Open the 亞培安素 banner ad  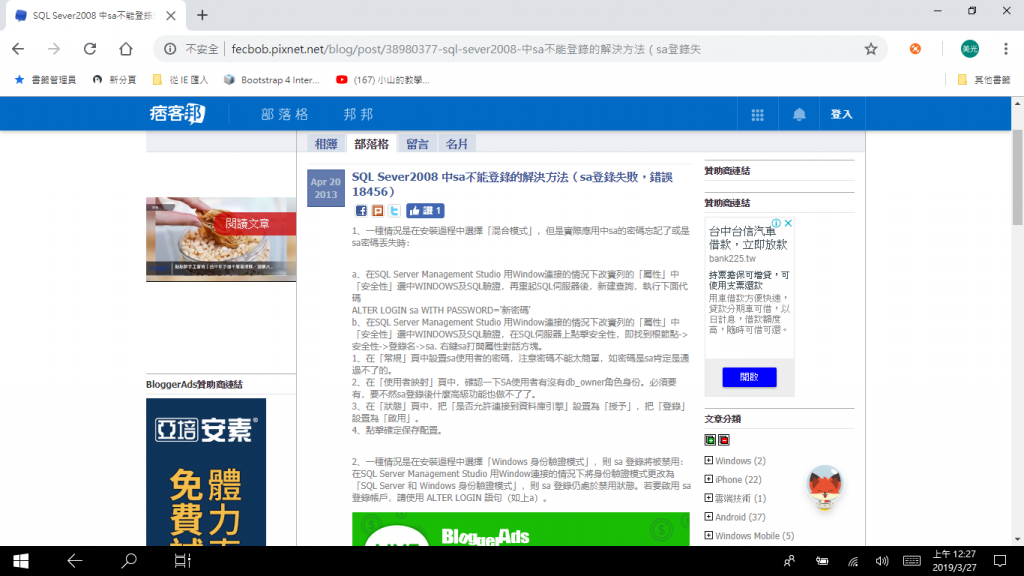(206, 472)
